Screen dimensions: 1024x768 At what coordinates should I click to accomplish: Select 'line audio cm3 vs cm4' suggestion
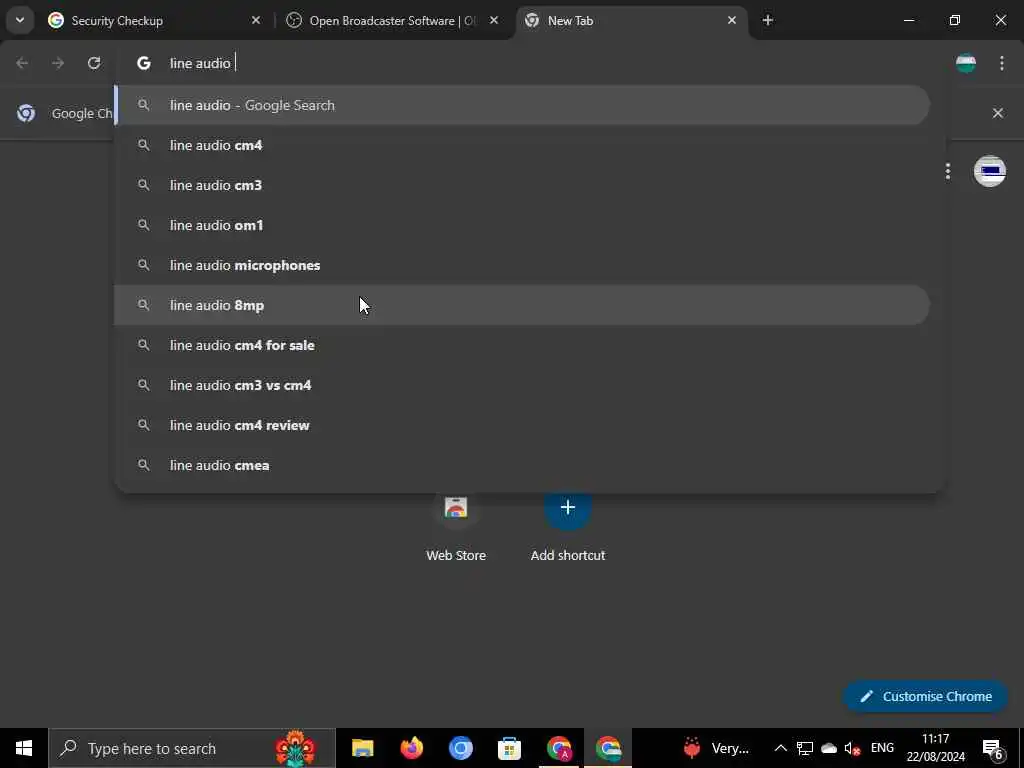tap(522, 385)
